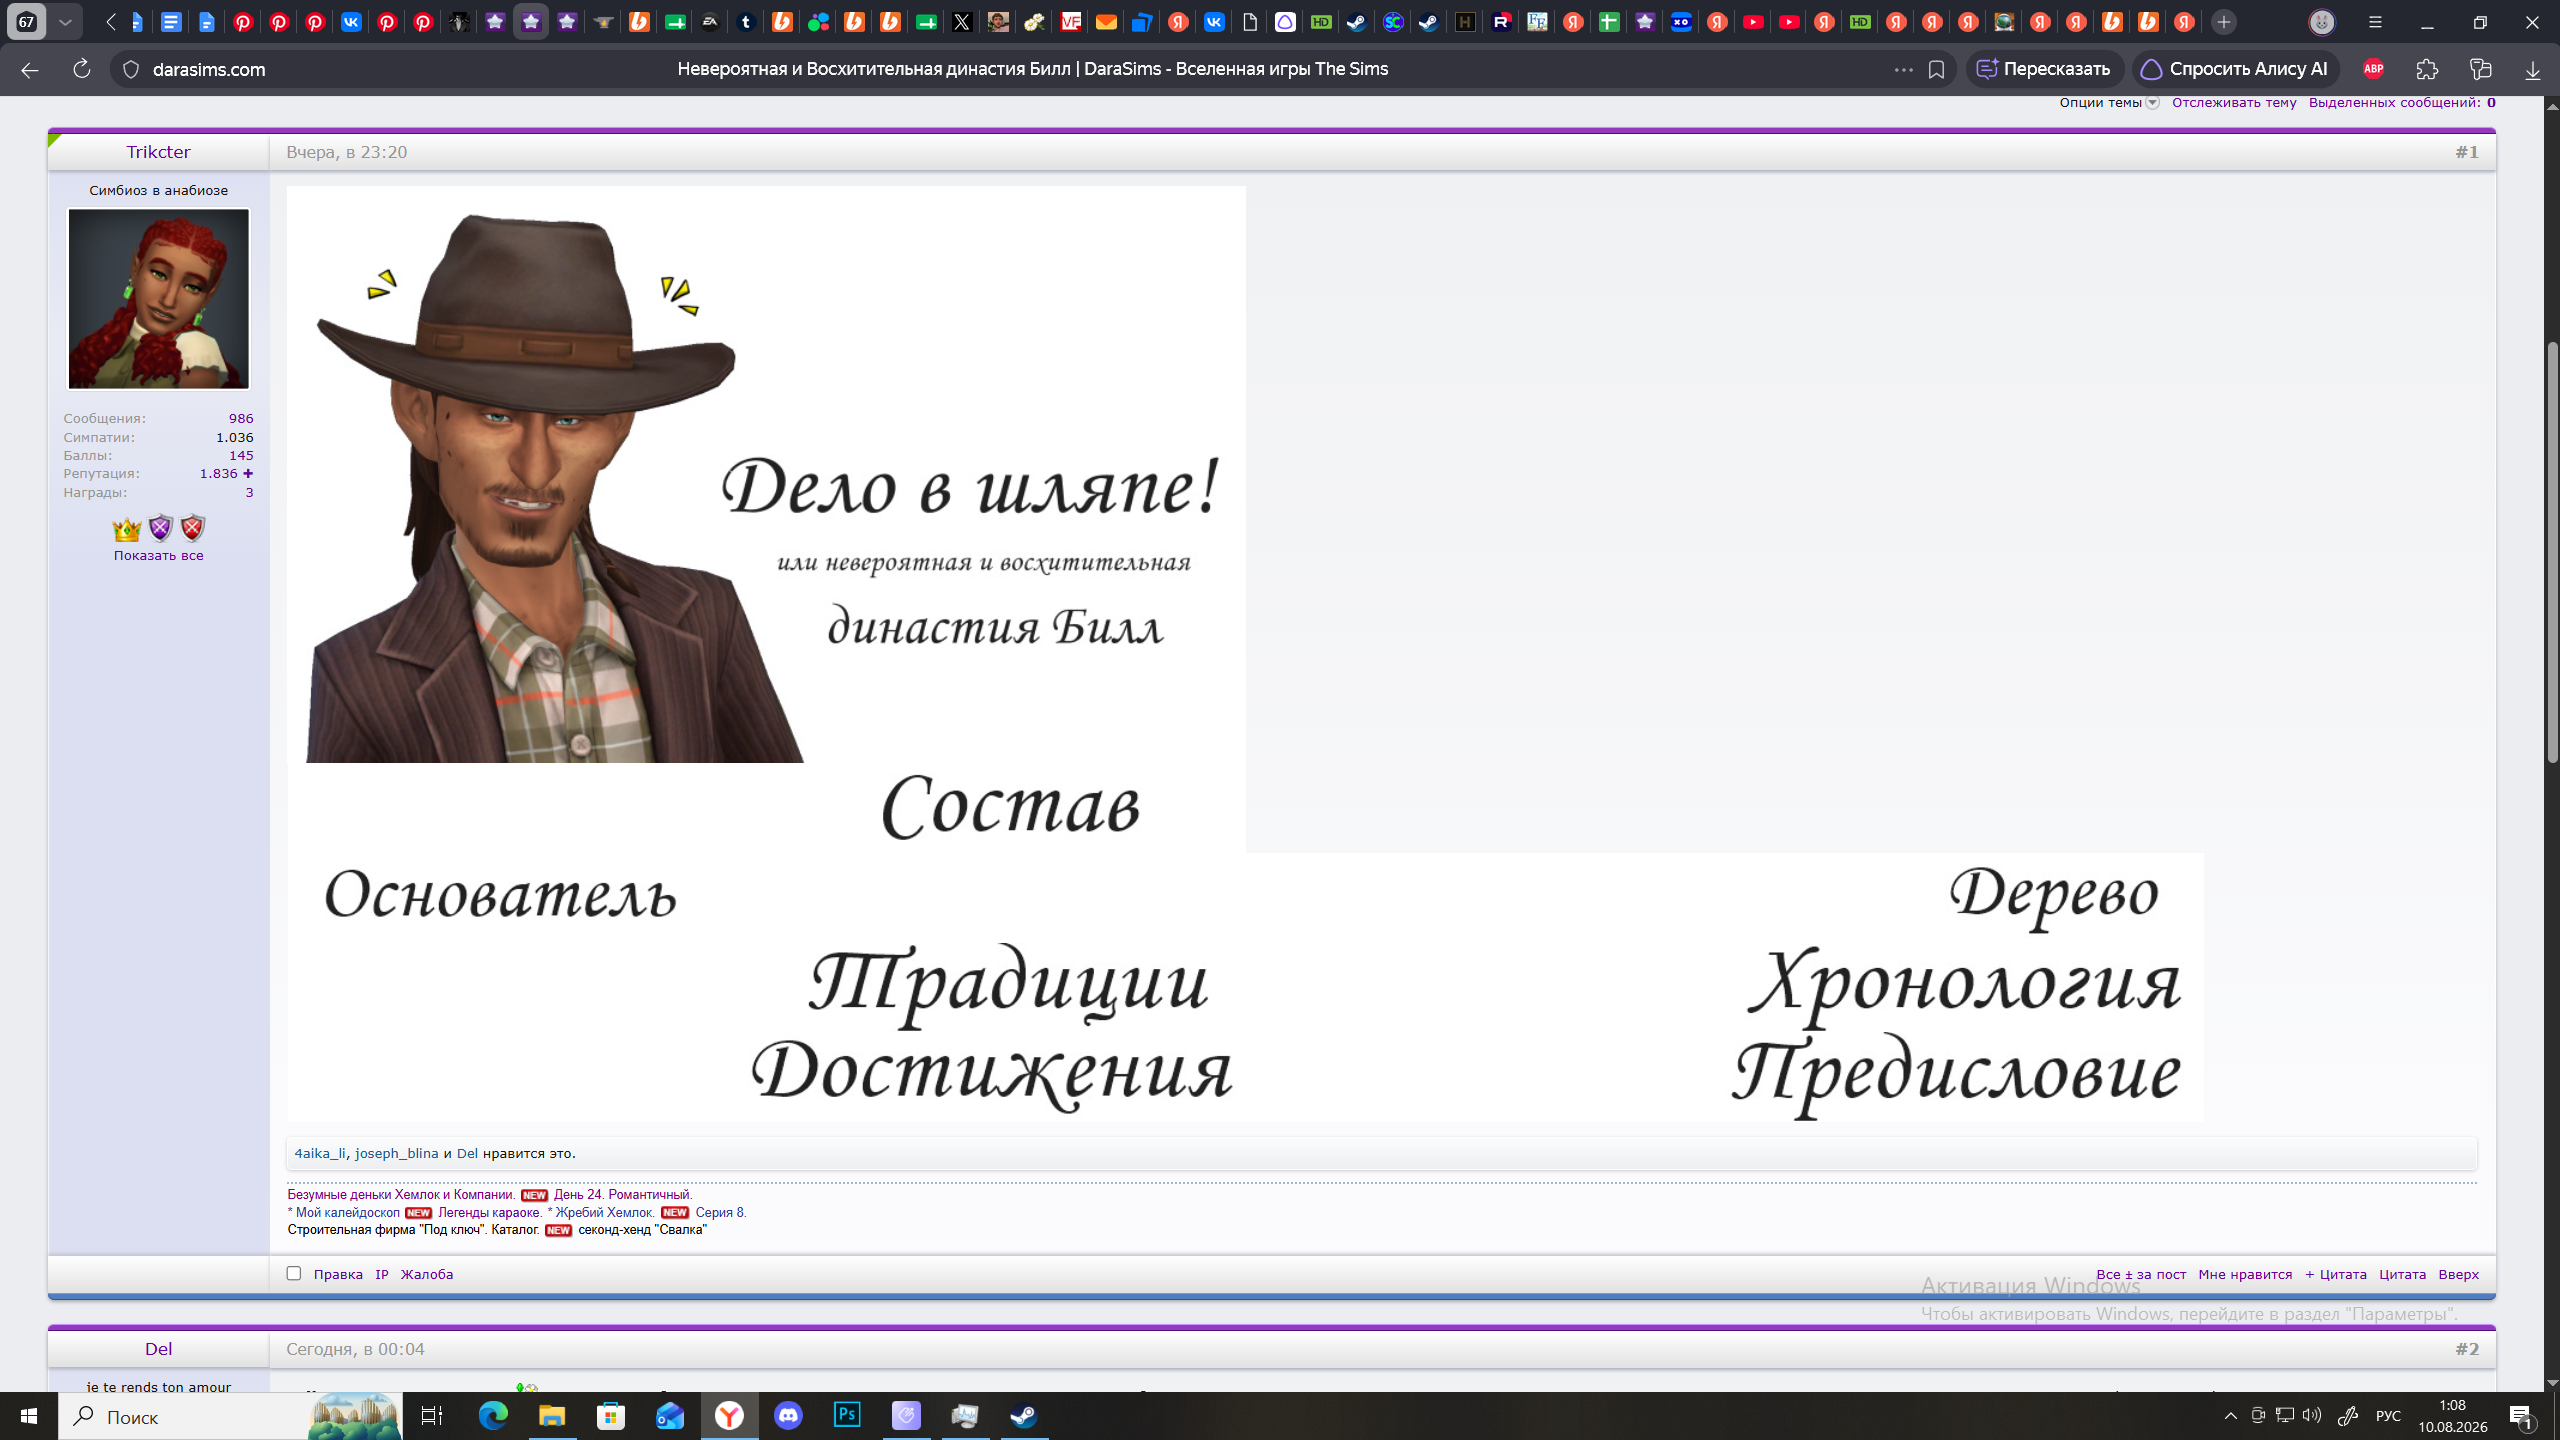The width and height of the screenshot is (2560, 1440).
Task: Switch to the Tumblr tab
Action: pyautogui.click(x=746, y=22)
